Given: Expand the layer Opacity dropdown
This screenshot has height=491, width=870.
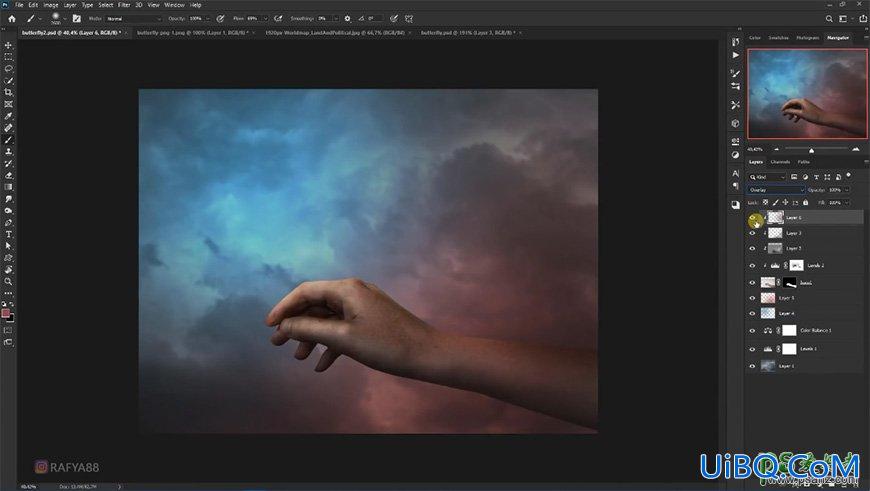Looking at the screenshot, I should (846, 190).
